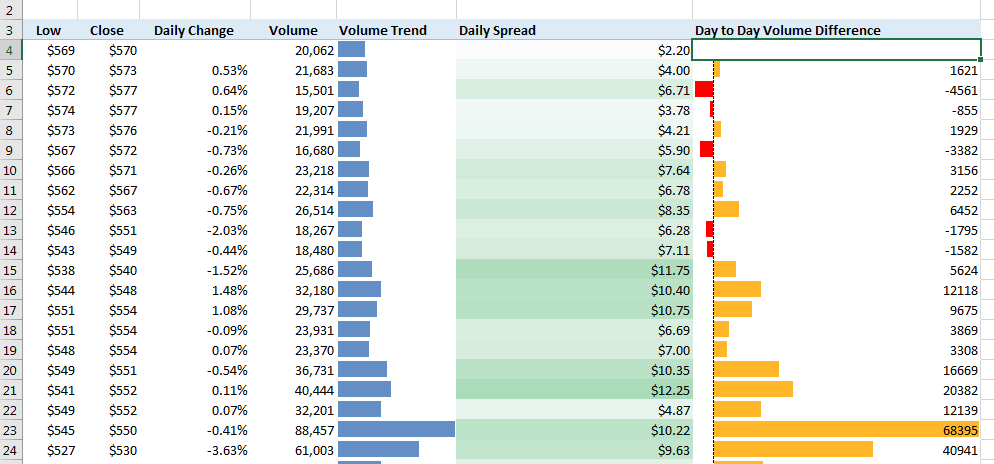Click volume cell 88,457

coord(294,430)
